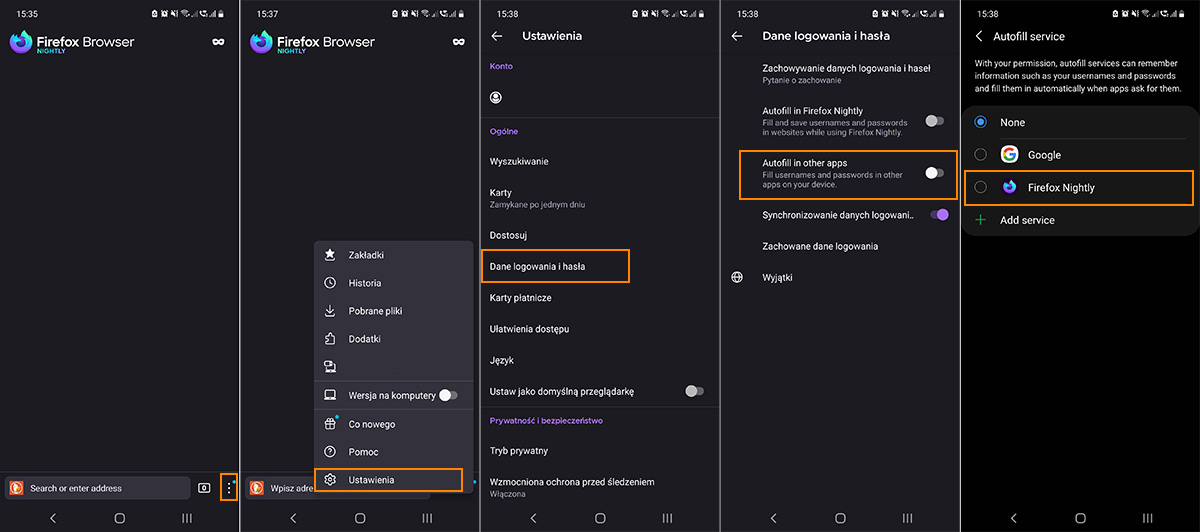
Task: Open Historia from the browser menu
Action: pyautogui.click(x=393, y=283)
